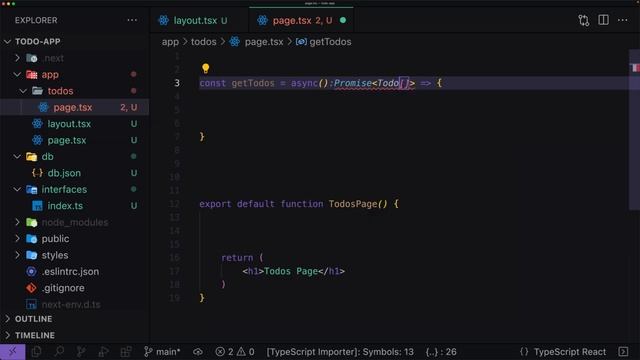640x360 pixels.
Task: Click the getTodos breadcrumb symbol
Action: click(x=330, y=42)
